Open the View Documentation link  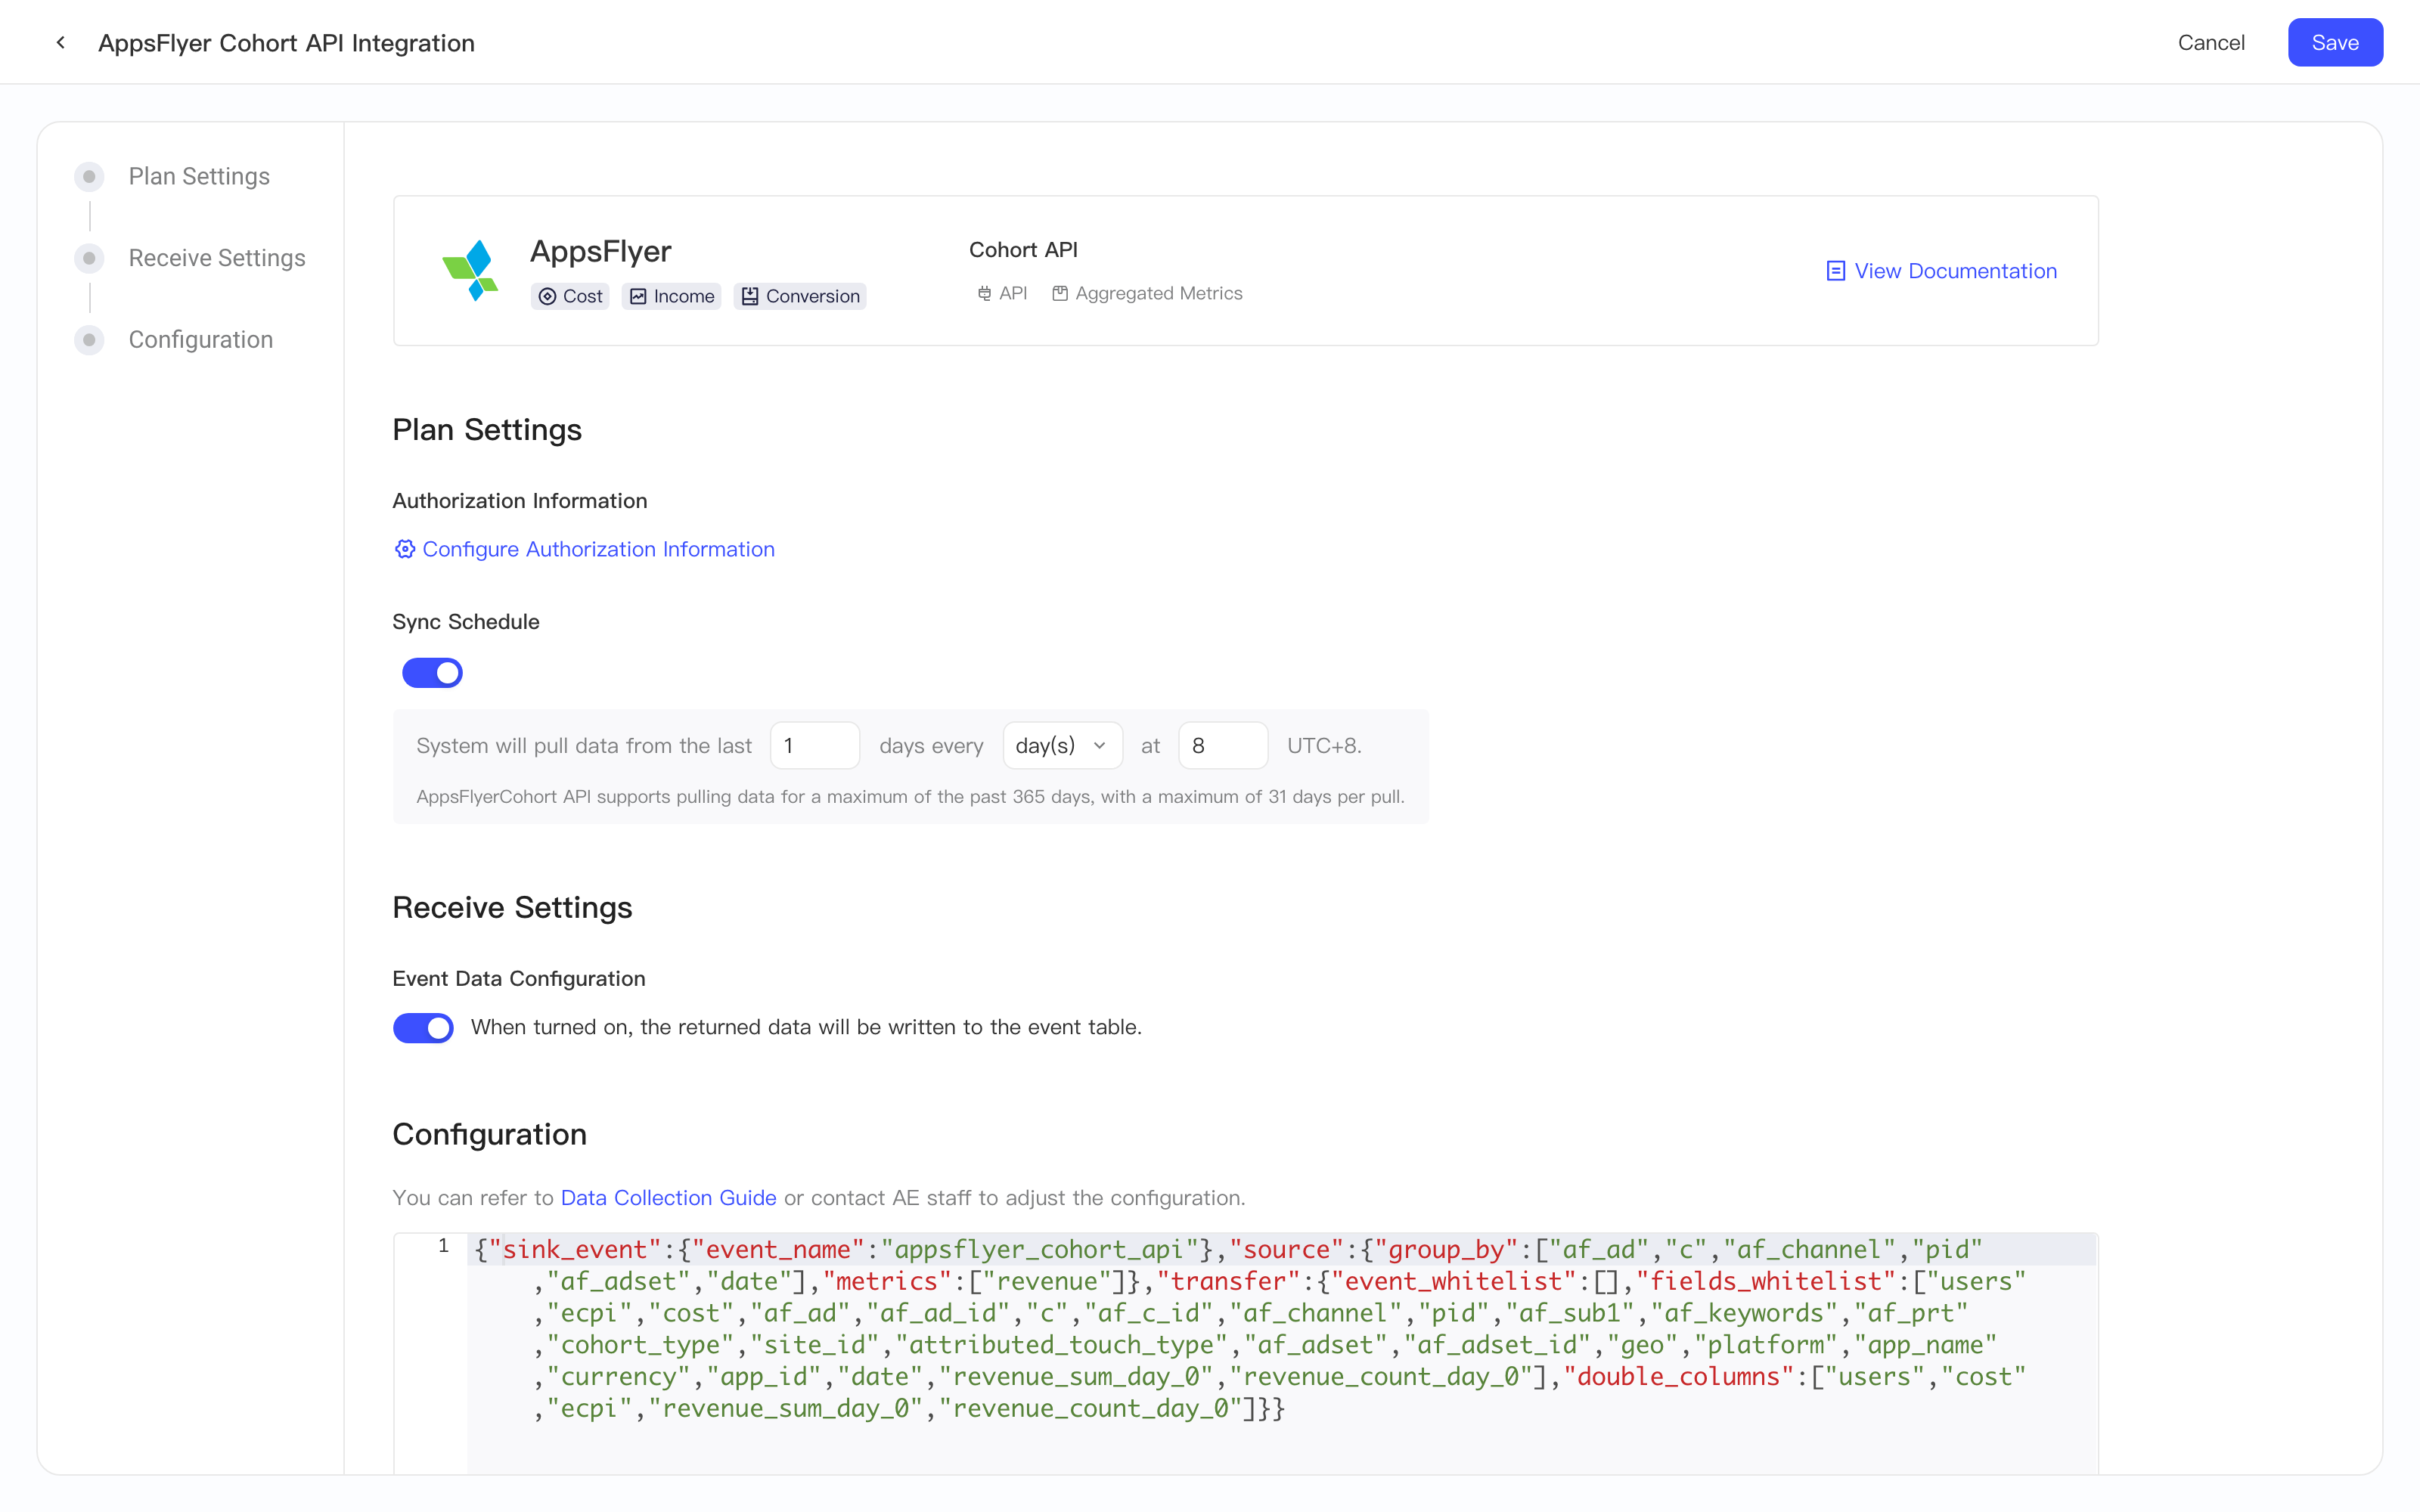point(1941,271)
